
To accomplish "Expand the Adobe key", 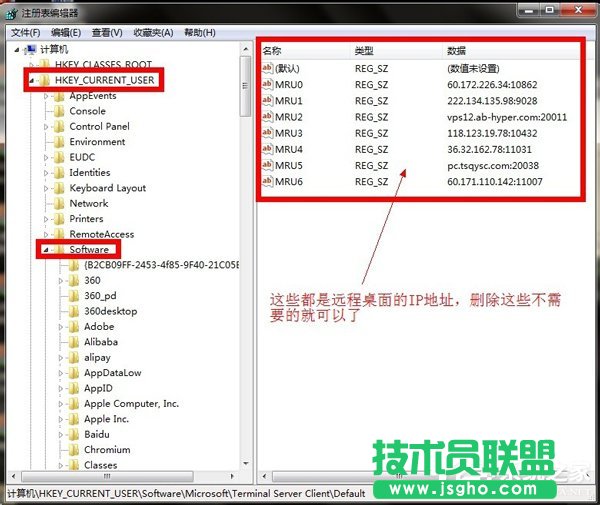I will [x=60, y=327].
